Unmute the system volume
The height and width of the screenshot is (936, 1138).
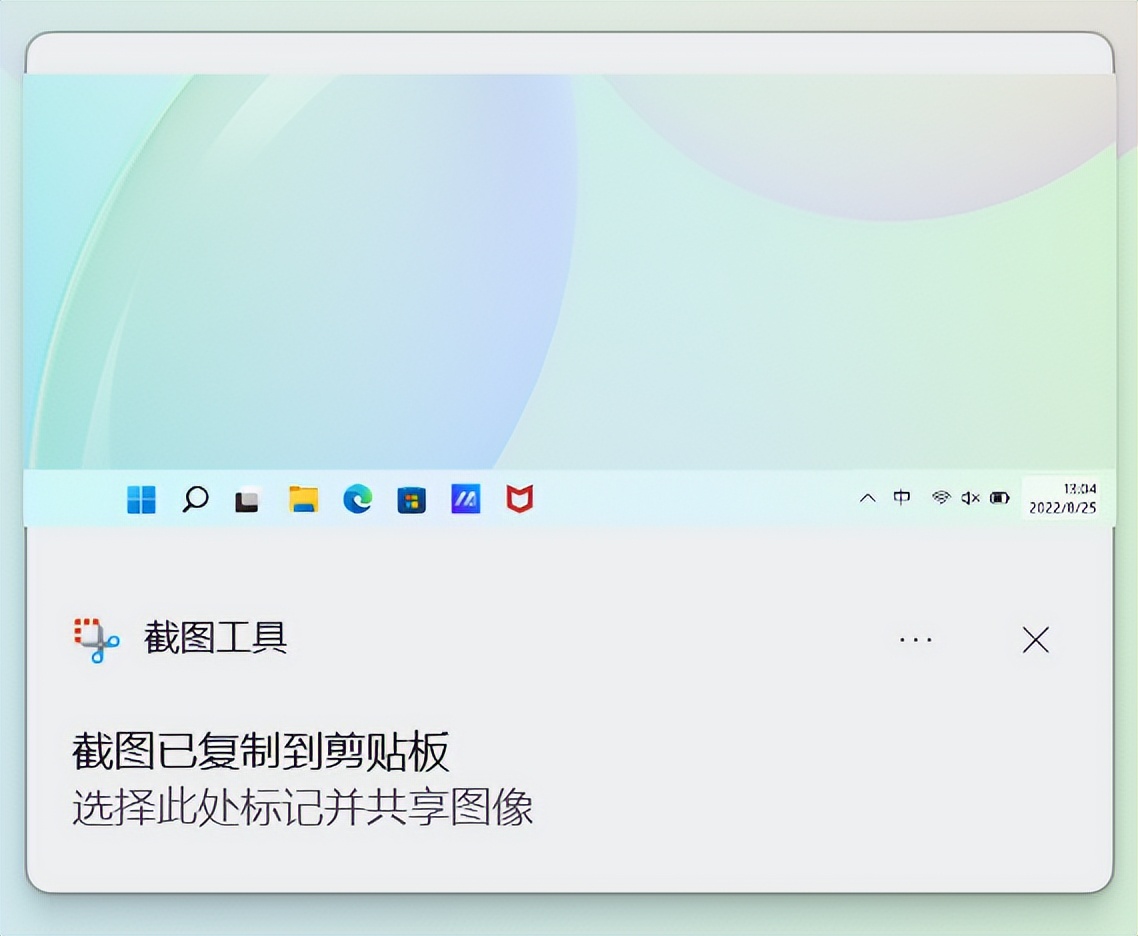click(x=968, y=497)
